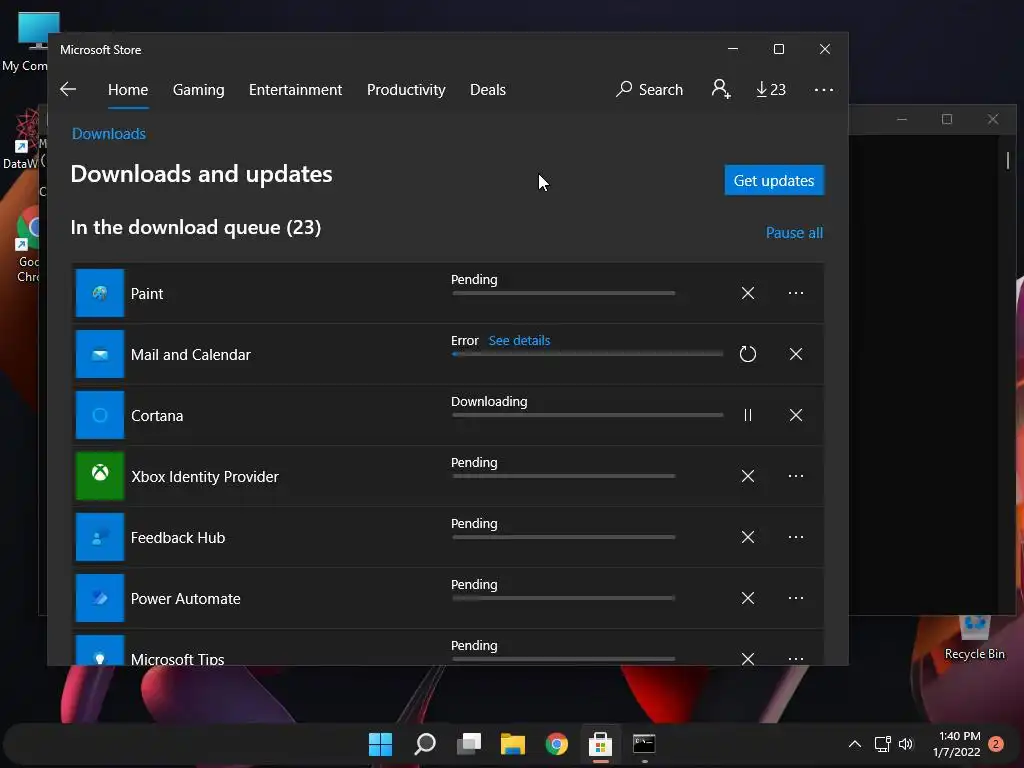
Task: Open the volume speaker tray icon
Action: [x=906, y=744]
